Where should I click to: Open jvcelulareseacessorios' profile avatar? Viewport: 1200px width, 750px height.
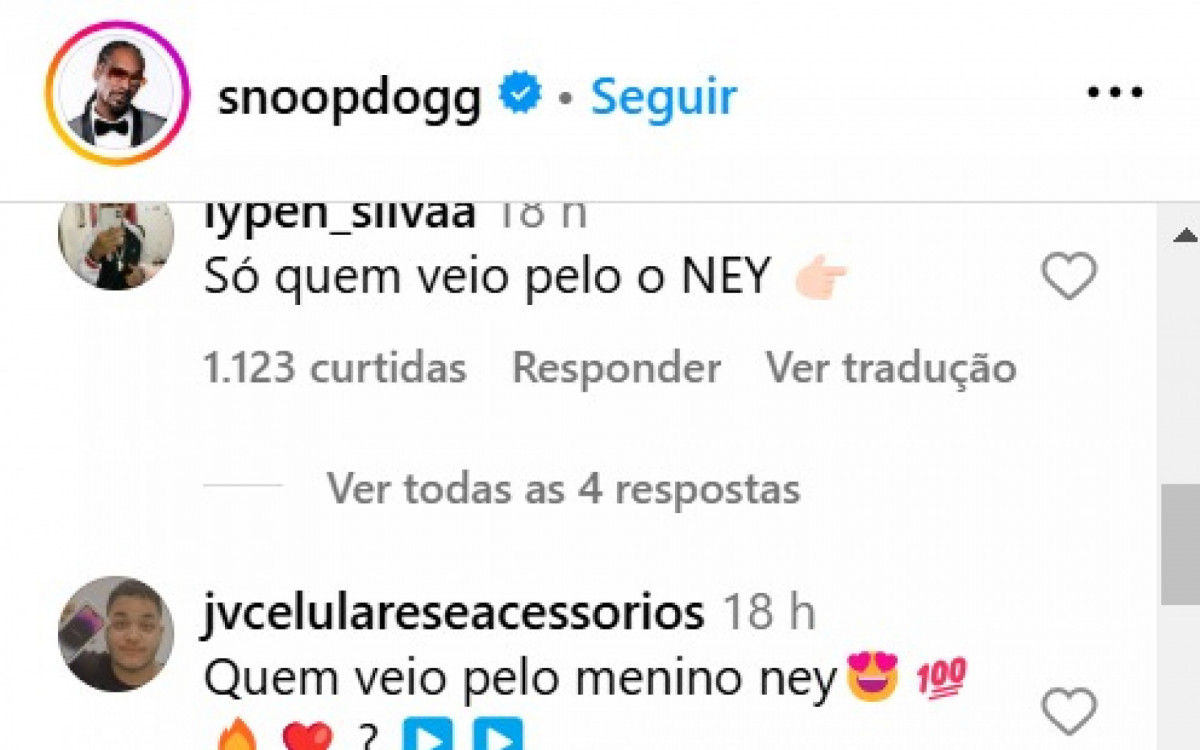pos(116,634)
